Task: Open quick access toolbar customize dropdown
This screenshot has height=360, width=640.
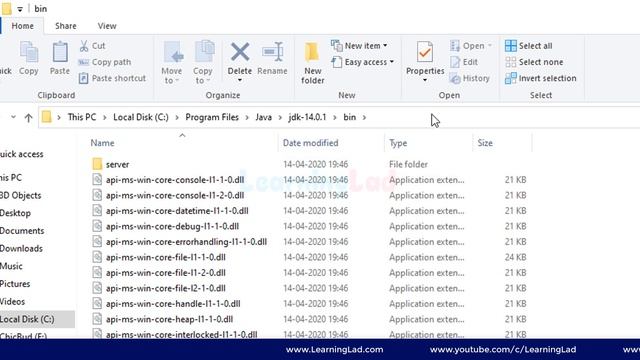Action: [20, 9]
